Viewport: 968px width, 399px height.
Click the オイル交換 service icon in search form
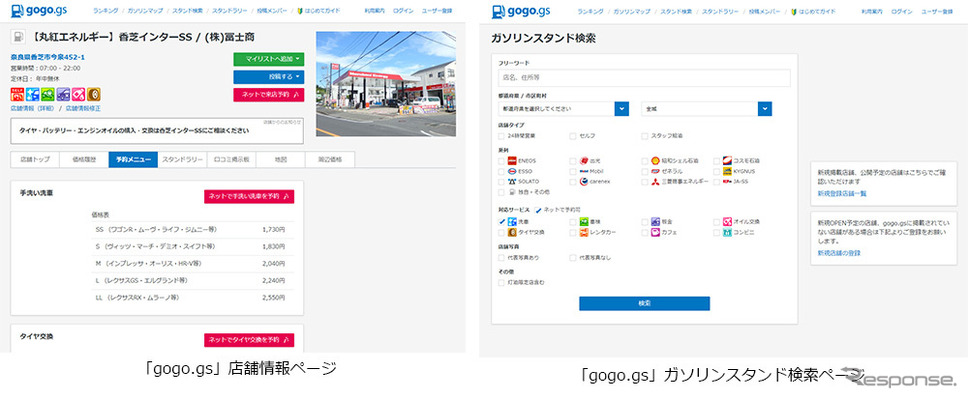click(x=728, y=221)
